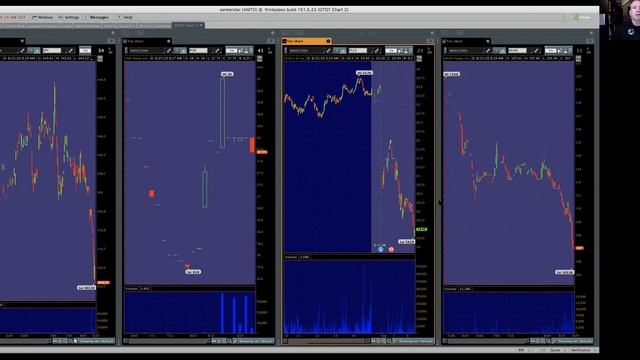Open the panel menu above chart 43
This screenshot has width=640, height=360.
(271, 41)
